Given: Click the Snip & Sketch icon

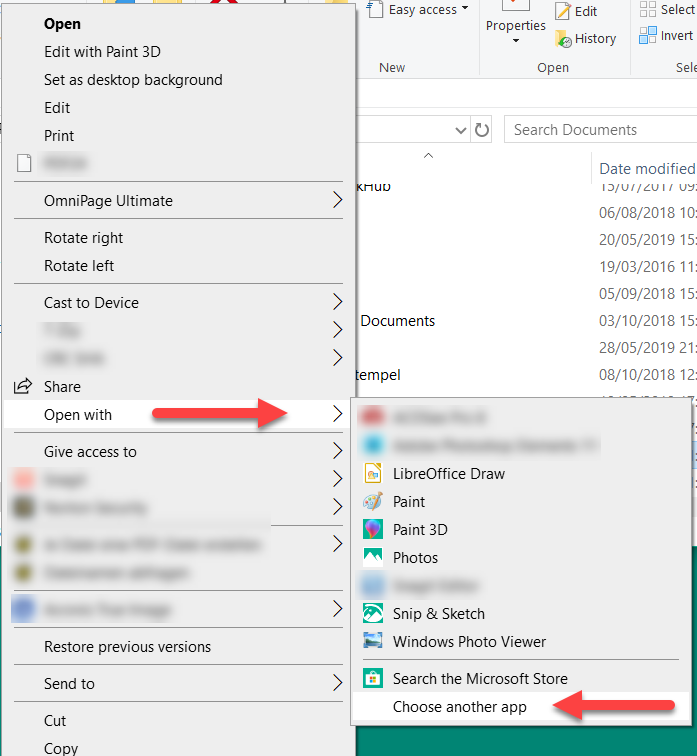Looking at the screenshot, I should (373, 614).
